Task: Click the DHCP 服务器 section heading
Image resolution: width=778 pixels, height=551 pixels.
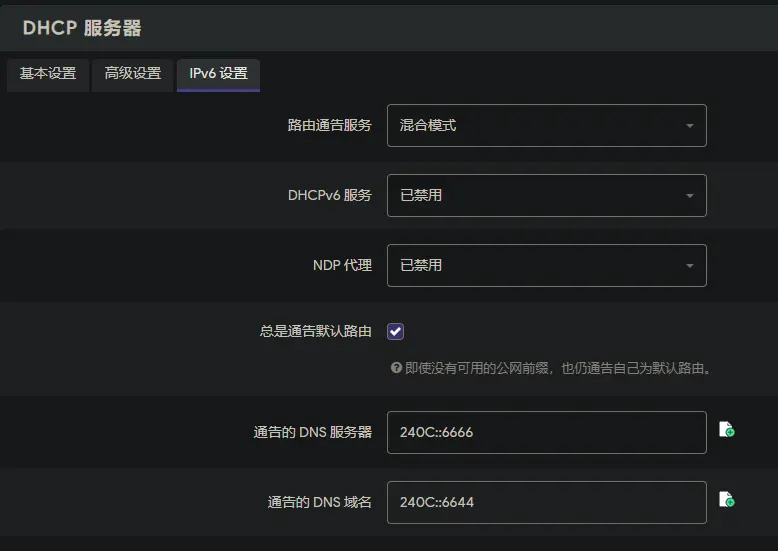Action: point(82,27)
